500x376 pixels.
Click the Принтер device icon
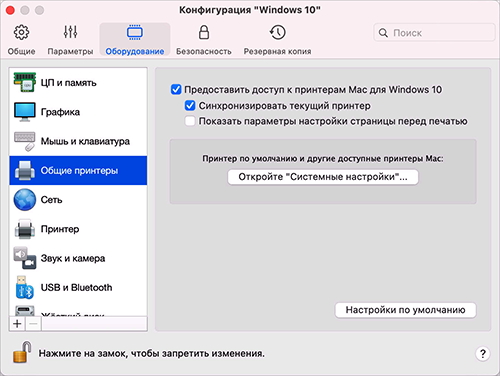coord(25,229)
